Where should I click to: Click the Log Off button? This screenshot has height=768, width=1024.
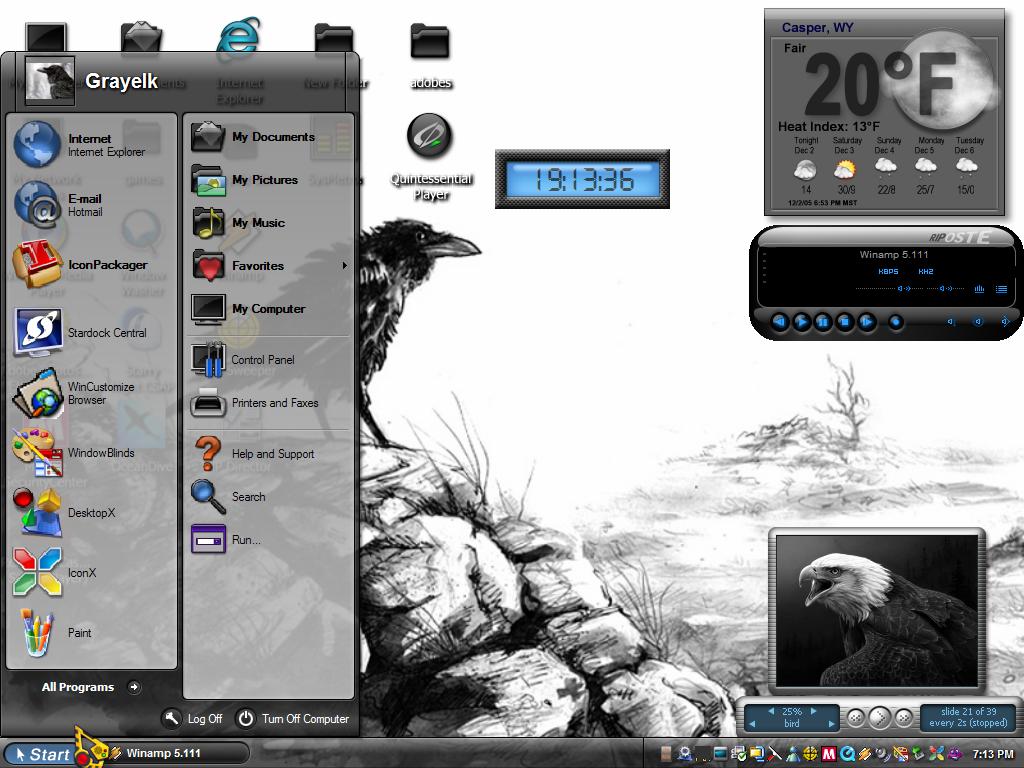pos(193,718)
